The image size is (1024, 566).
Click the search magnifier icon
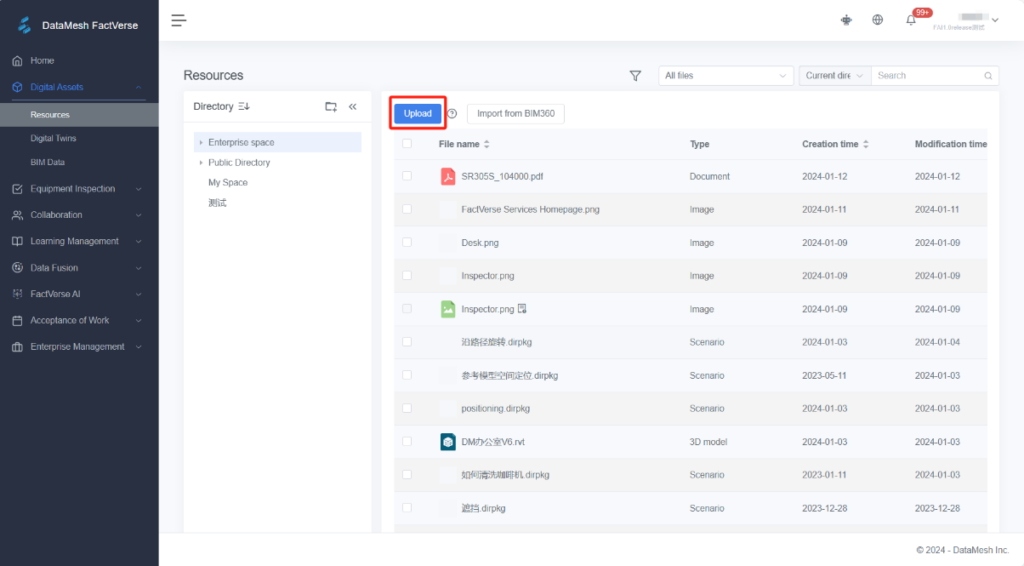[x=988, y=76]
